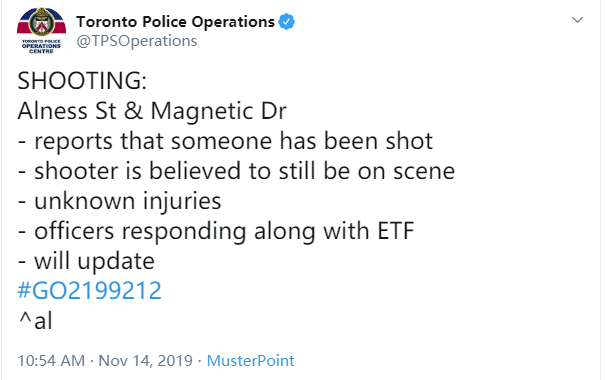Open the Toronto Police Operations profile picture

(x=41, y=31)
